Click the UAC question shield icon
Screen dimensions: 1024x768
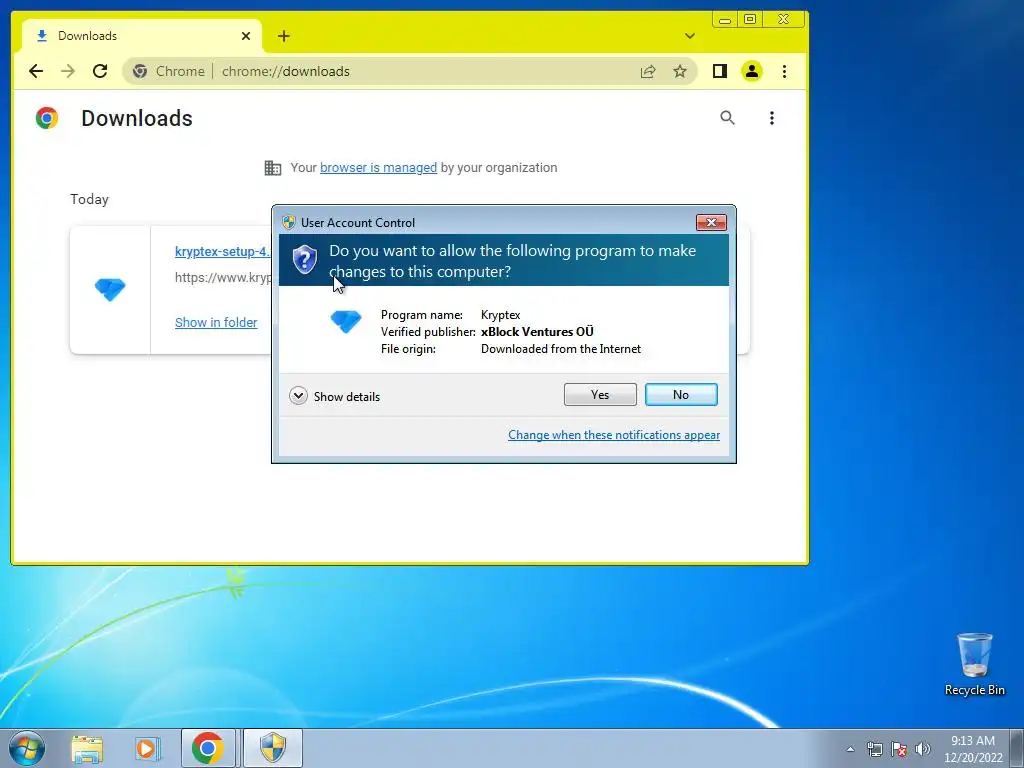pyautogui.click(x=304, y=260)
